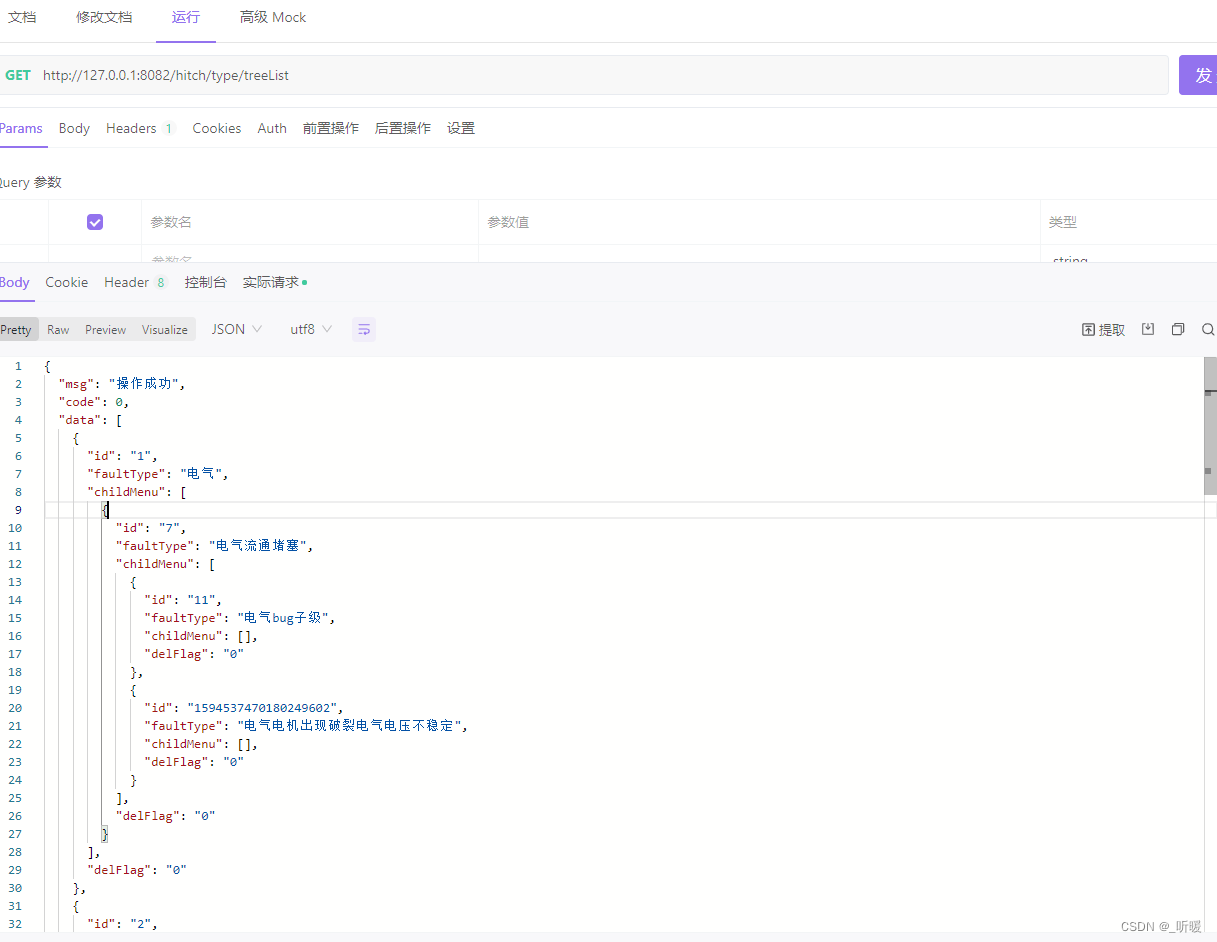Image resolution: width=1217 pixels, height=942 pixels.
Task: Open the request Body tab
Action: (x=74, y=128)
